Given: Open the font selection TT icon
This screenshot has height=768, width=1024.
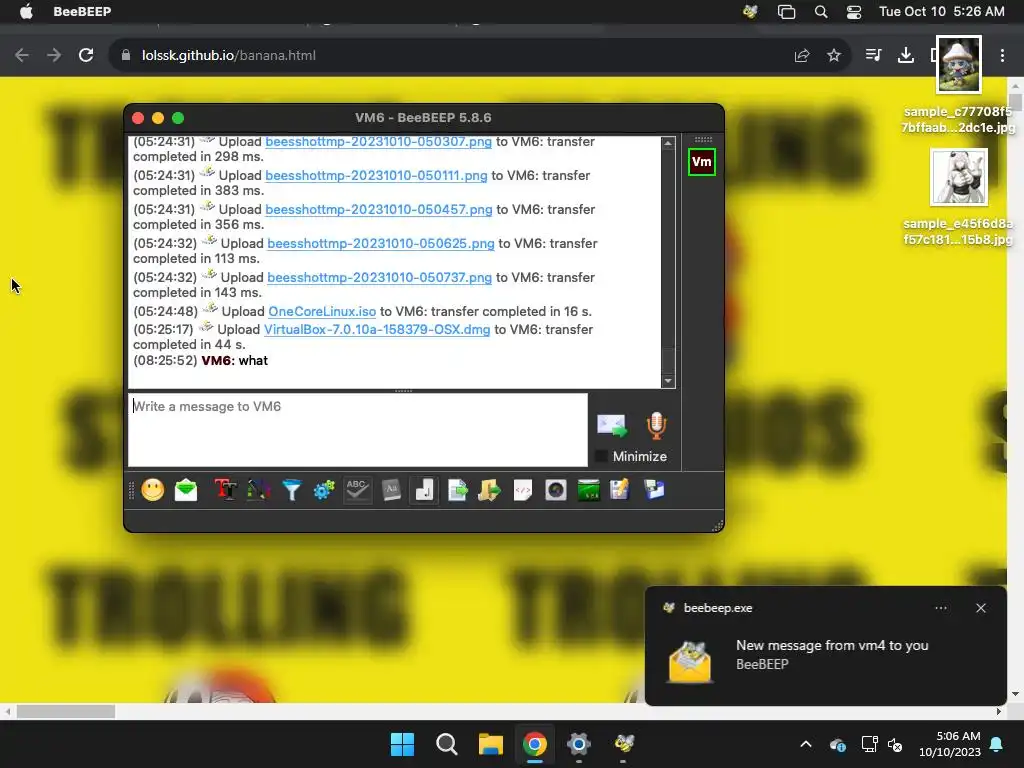Looking at the screenshot, I should (x=225, y=490).
